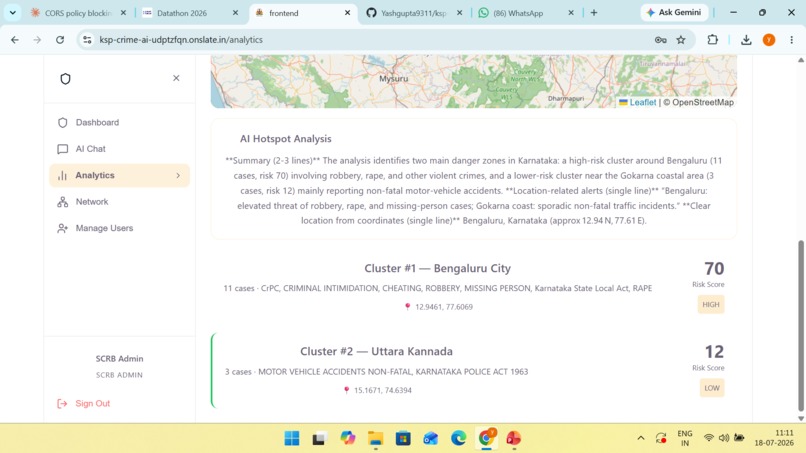Switch to the Datathon 2026 tab
Image resolution: width=806 pixels, height=453 pixels.
(x=190, y=13)
